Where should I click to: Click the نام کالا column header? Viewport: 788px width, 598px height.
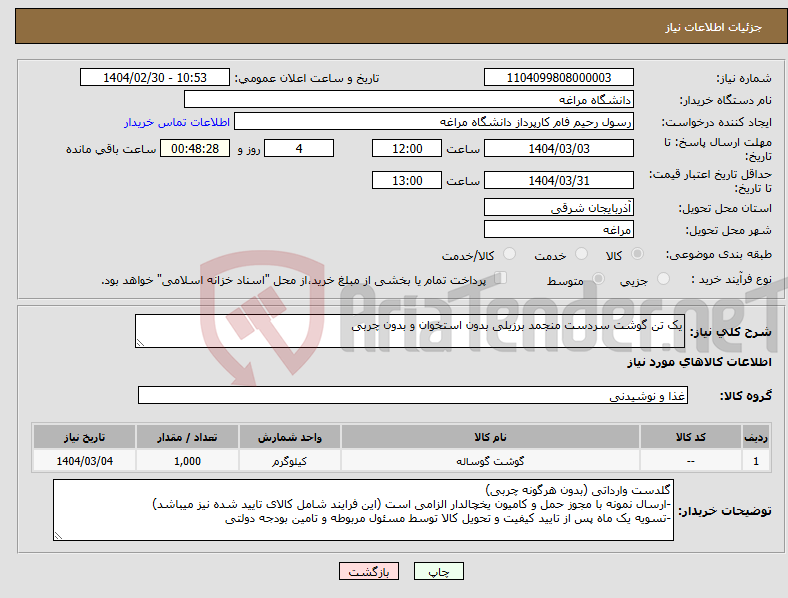pyautogui.click(x=490, y=437)
